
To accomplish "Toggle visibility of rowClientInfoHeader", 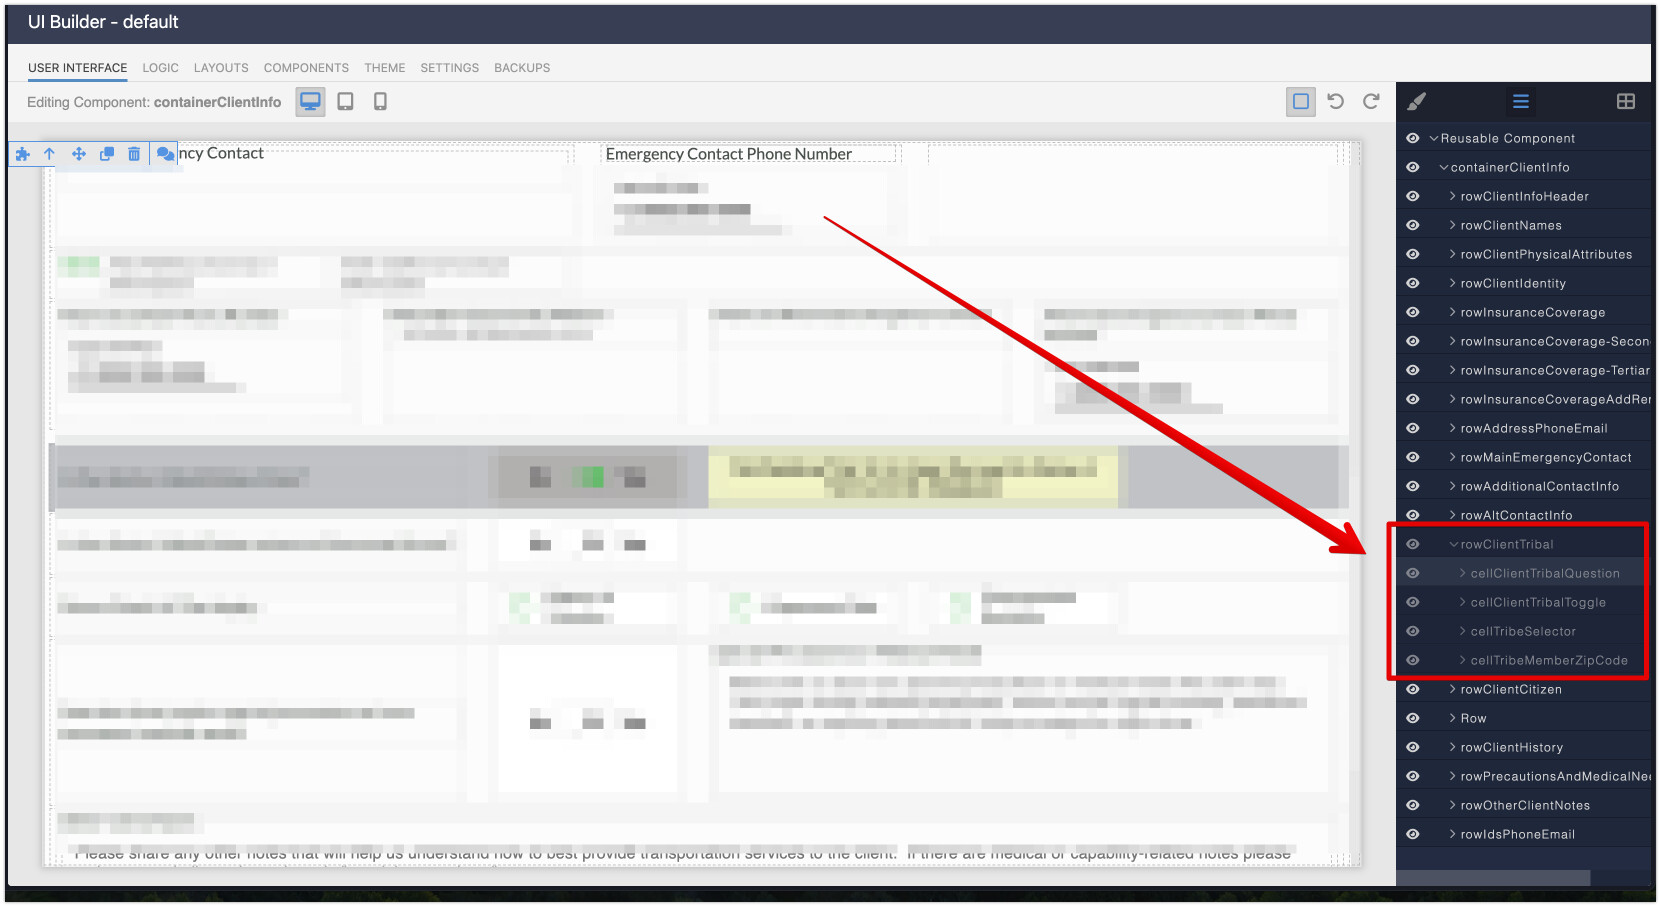I will coord(1413,196).
